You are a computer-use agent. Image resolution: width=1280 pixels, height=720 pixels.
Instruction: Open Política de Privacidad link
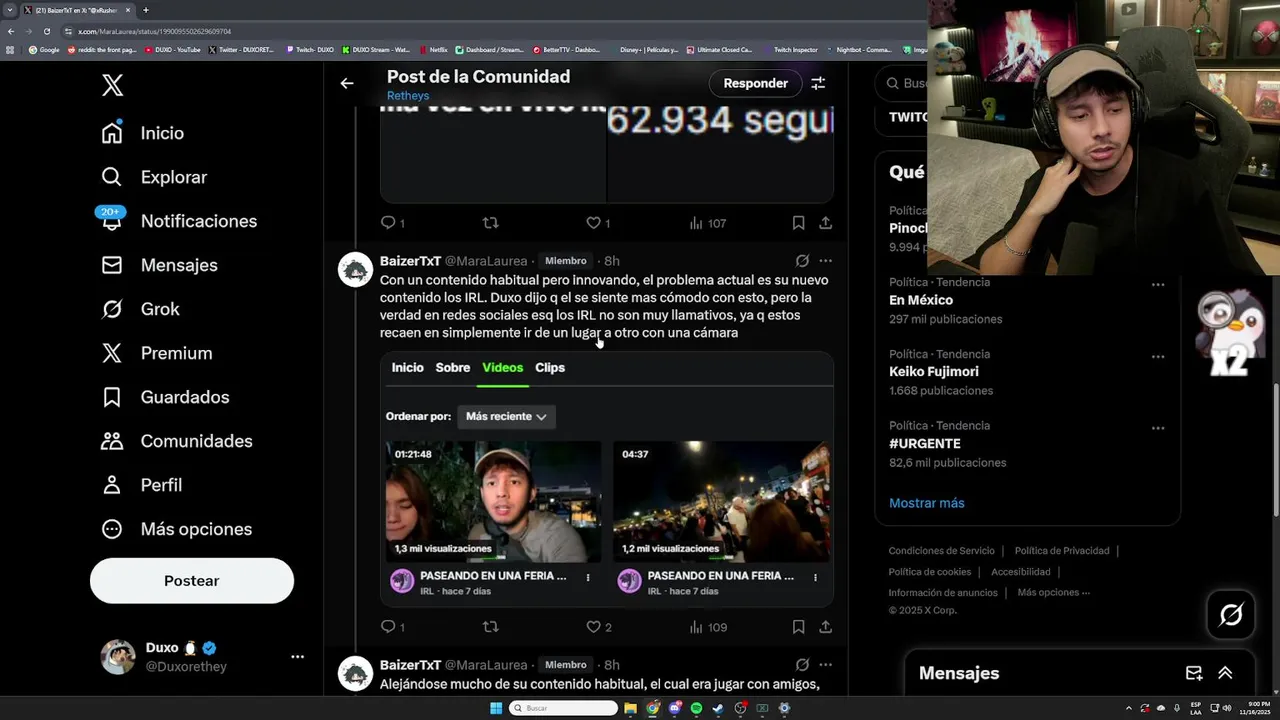(x=1062, y=551)
